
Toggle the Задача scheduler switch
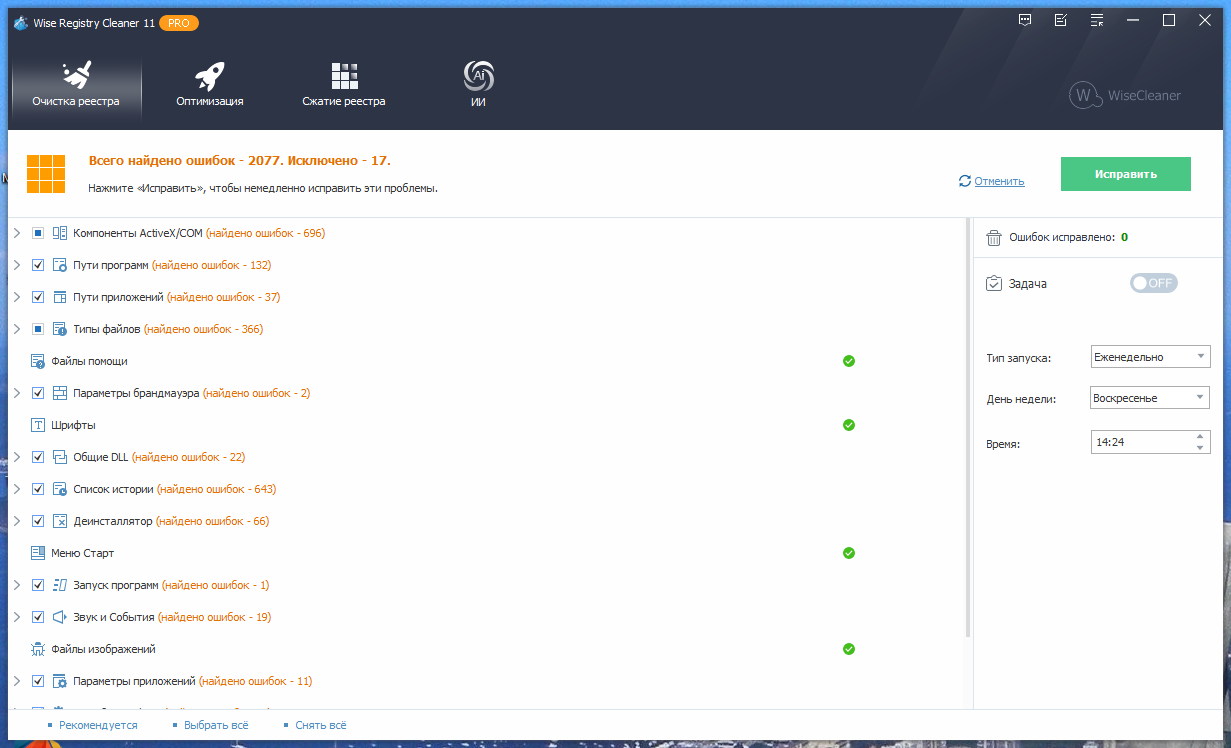point(1154,283)
